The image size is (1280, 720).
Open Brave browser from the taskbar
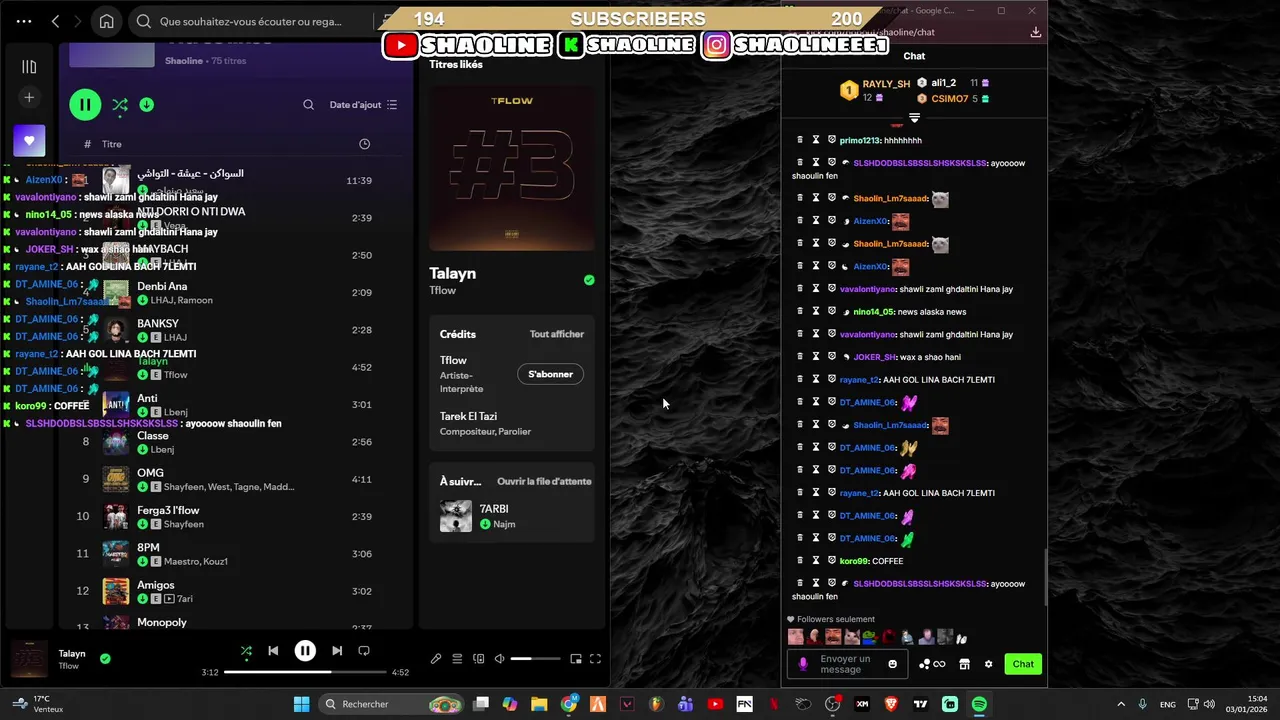891,704
